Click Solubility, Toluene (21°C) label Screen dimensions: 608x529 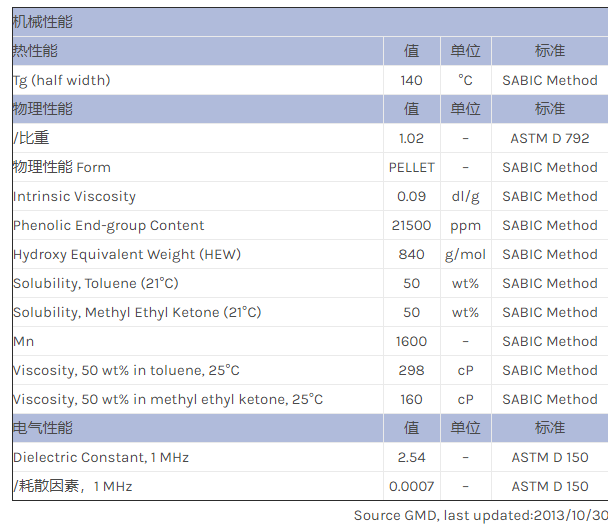[x=93, y=283]
